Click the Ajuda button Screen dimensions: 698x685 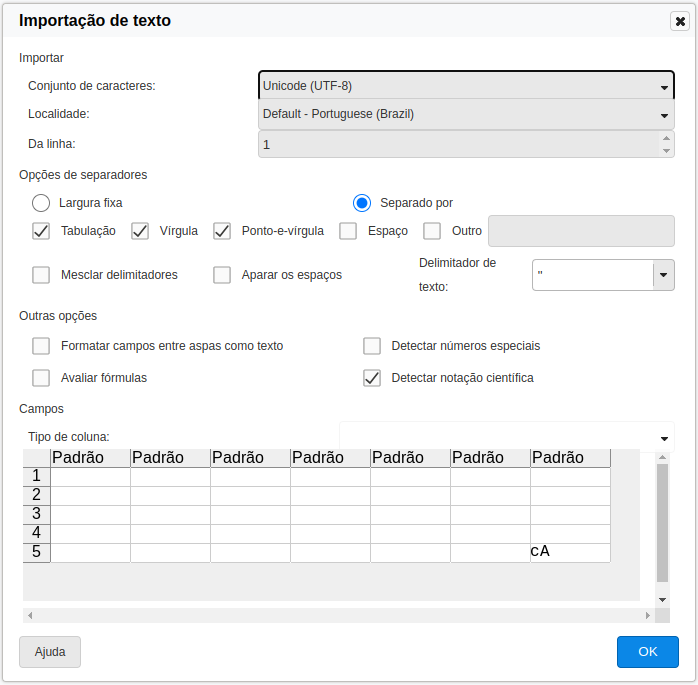[50, 652]
